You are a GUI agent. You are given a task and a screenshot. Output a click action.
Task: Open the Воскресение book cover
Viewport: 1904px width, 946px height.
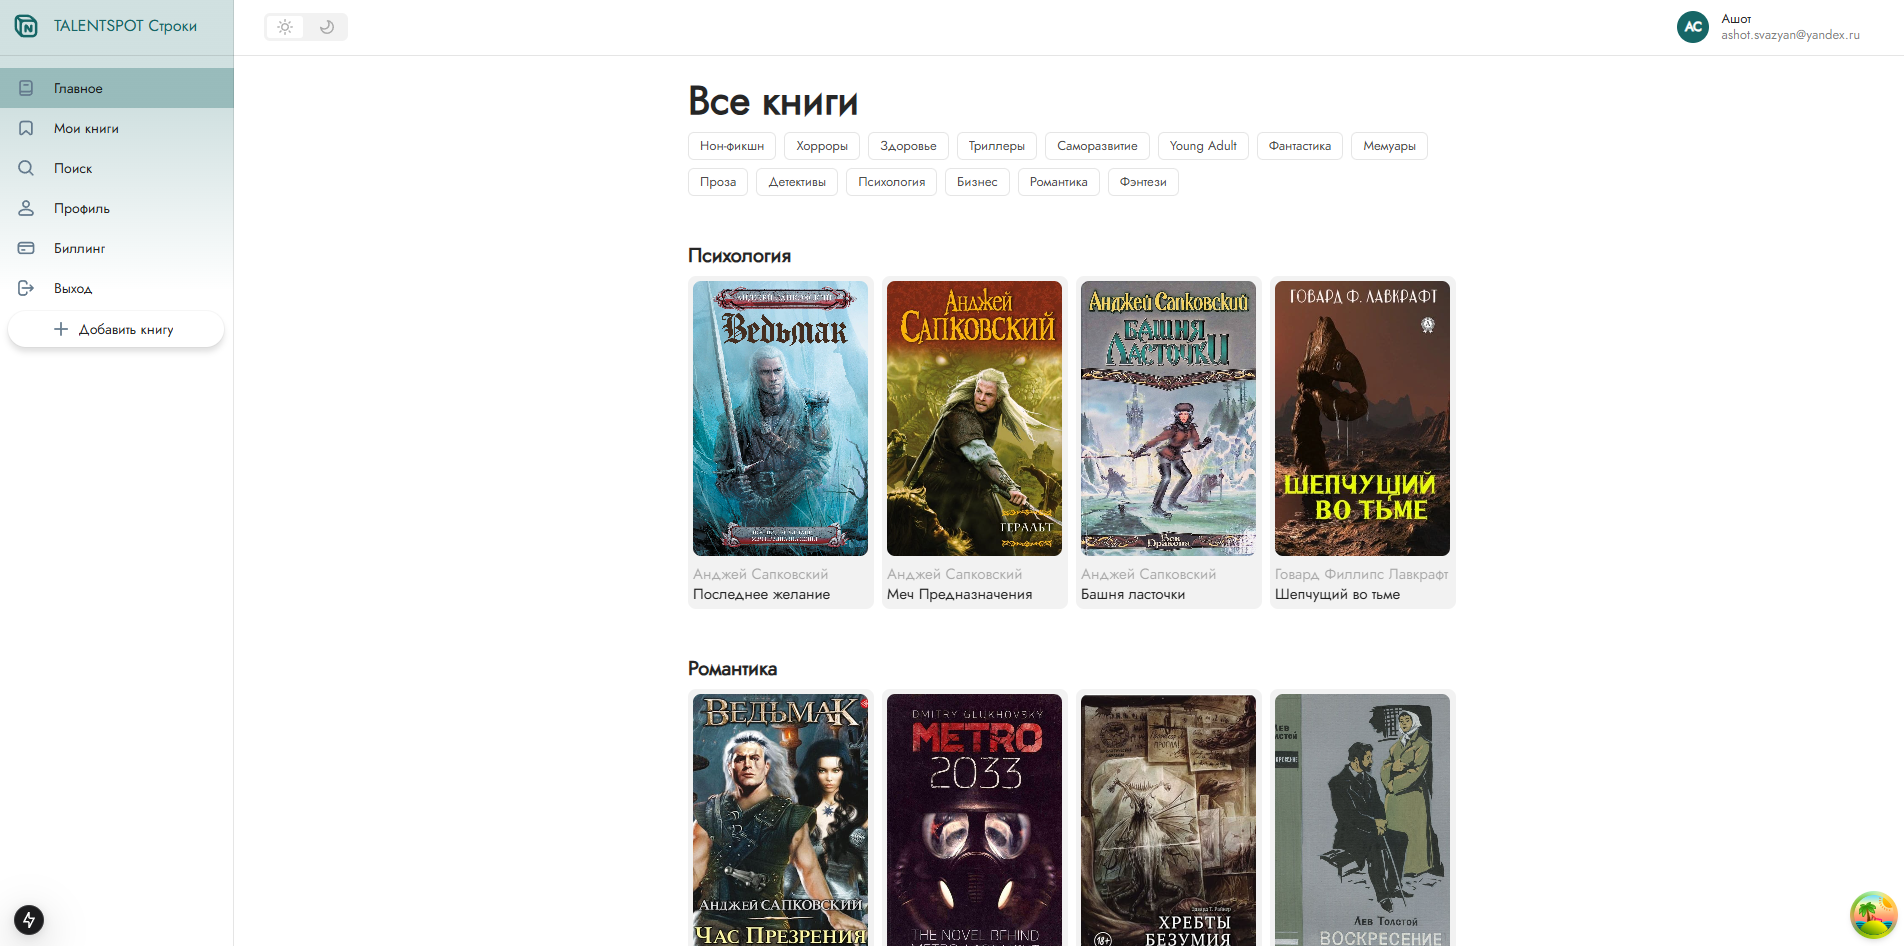tap(1362, 820)
